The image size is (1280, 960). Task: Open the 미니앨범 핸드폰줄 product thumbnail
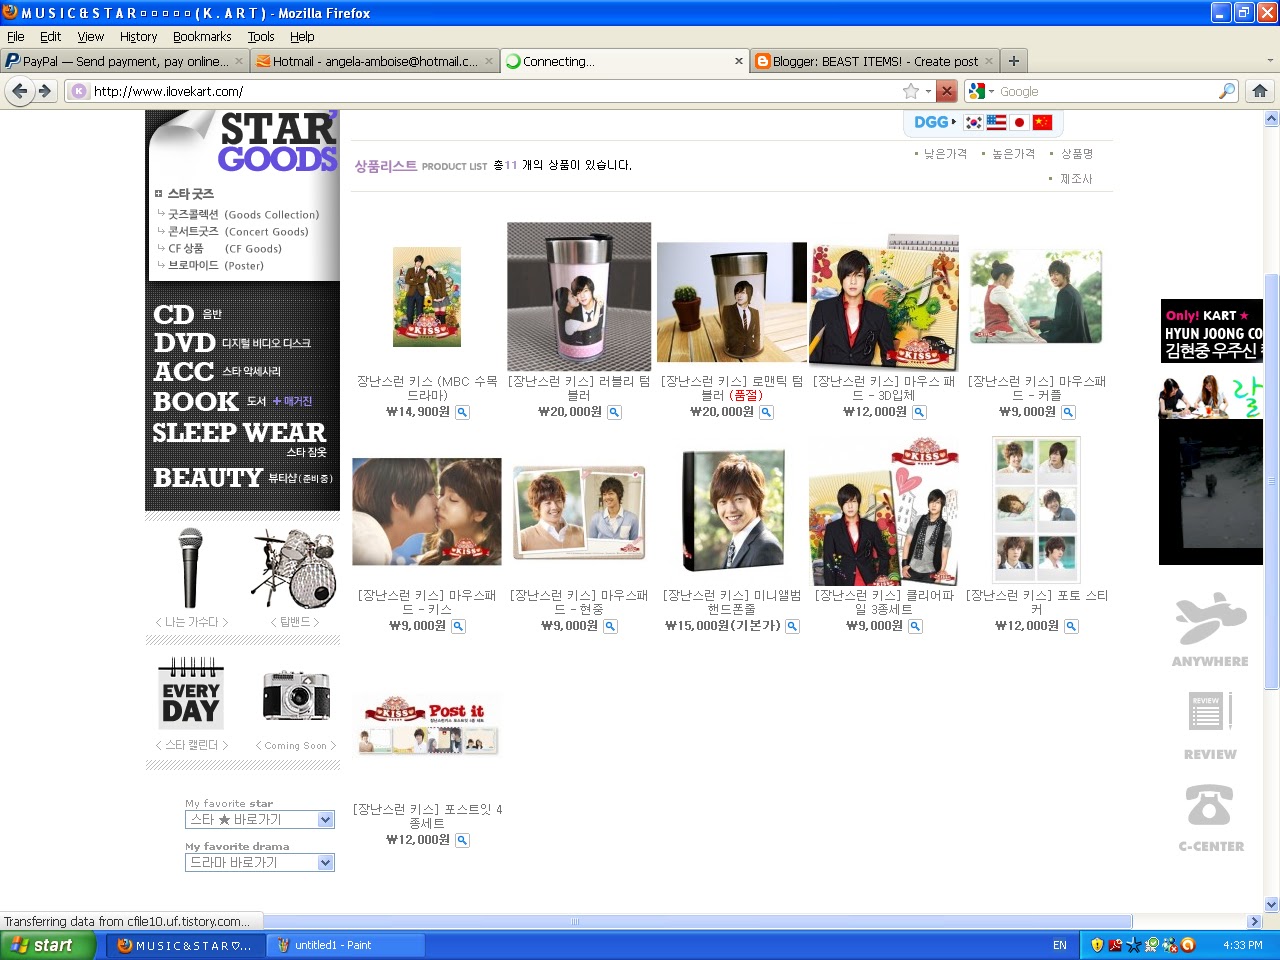pos(733,510)
